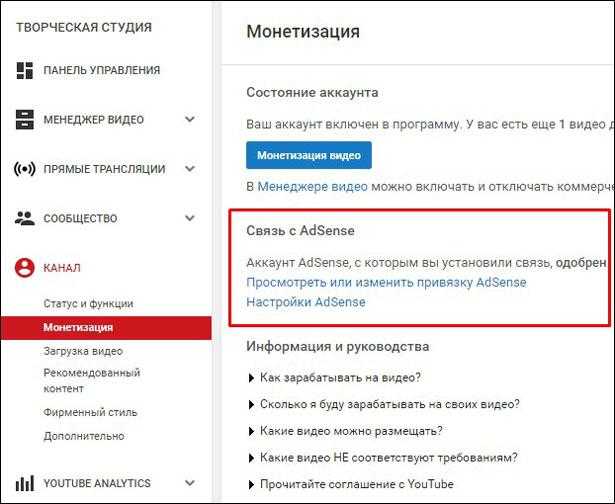Expand the Прямые трансляции section chevron
The width and height of the screenshot is (615, 504).
click(190, 169)
